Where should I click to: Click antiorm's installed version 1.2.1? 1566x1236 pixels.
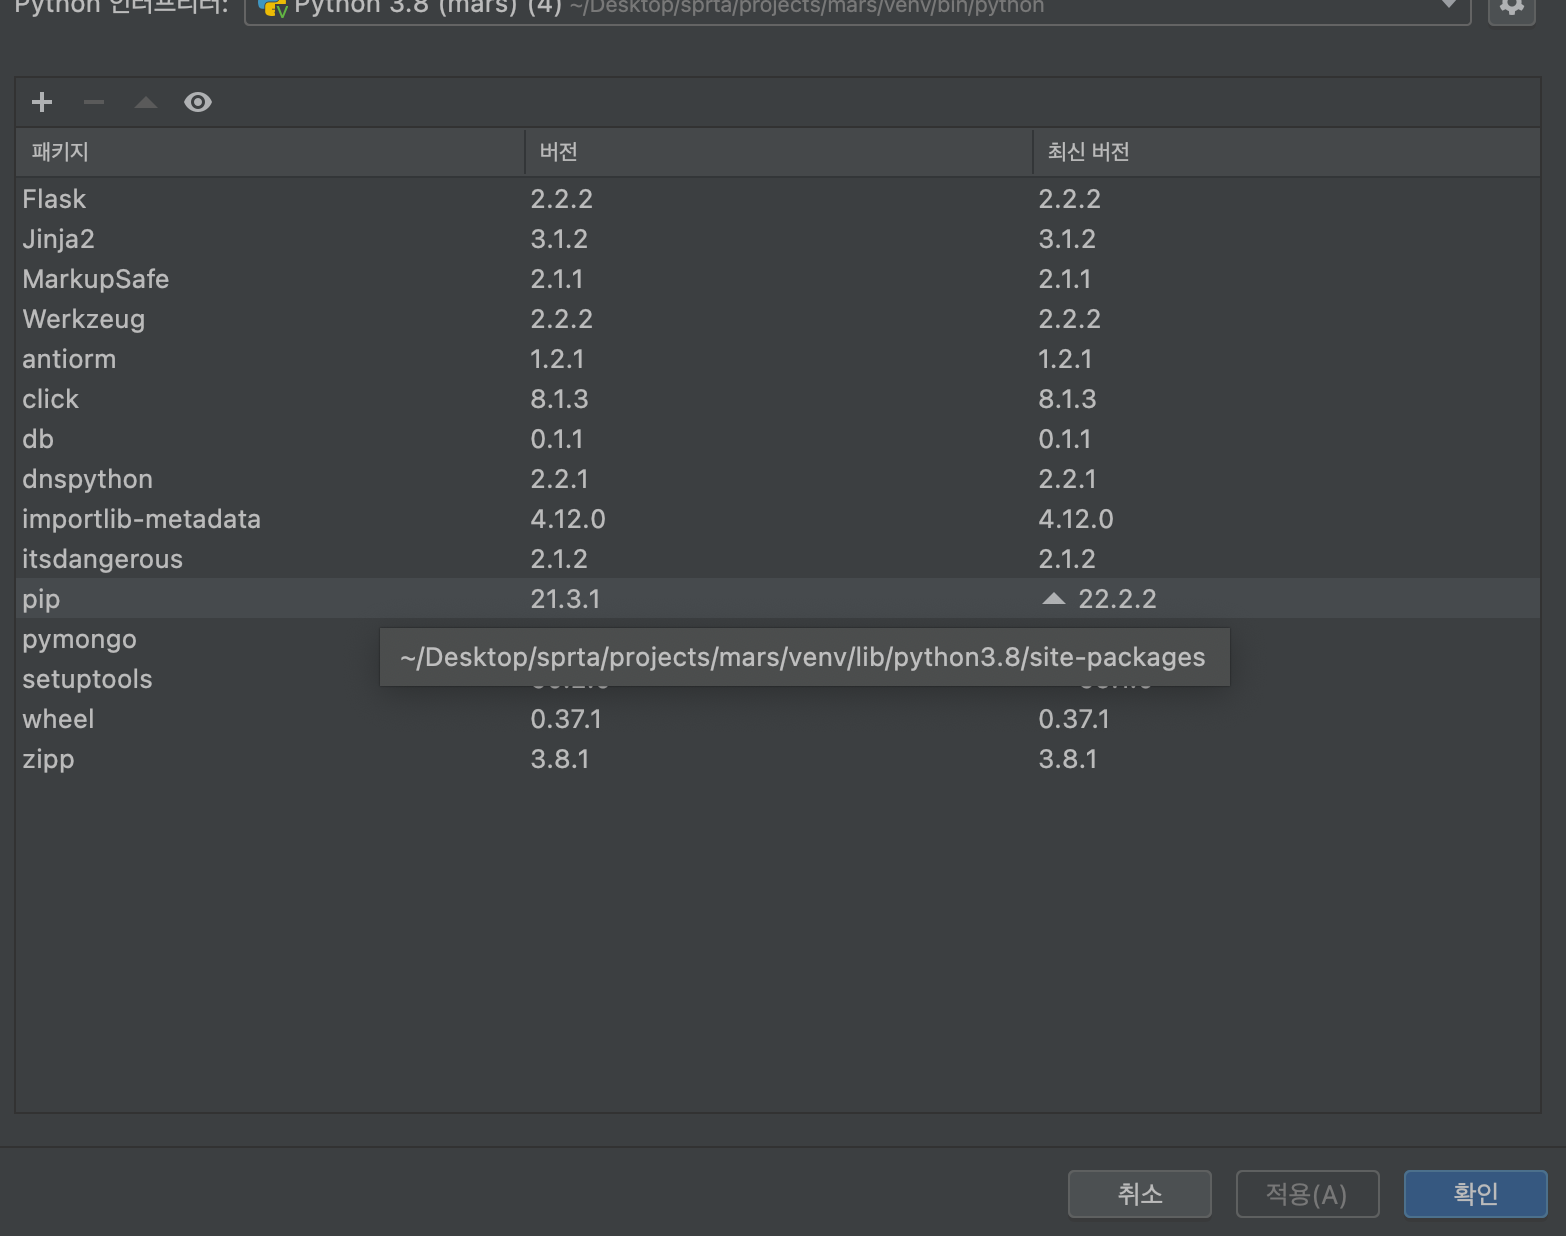pos(557,359)
